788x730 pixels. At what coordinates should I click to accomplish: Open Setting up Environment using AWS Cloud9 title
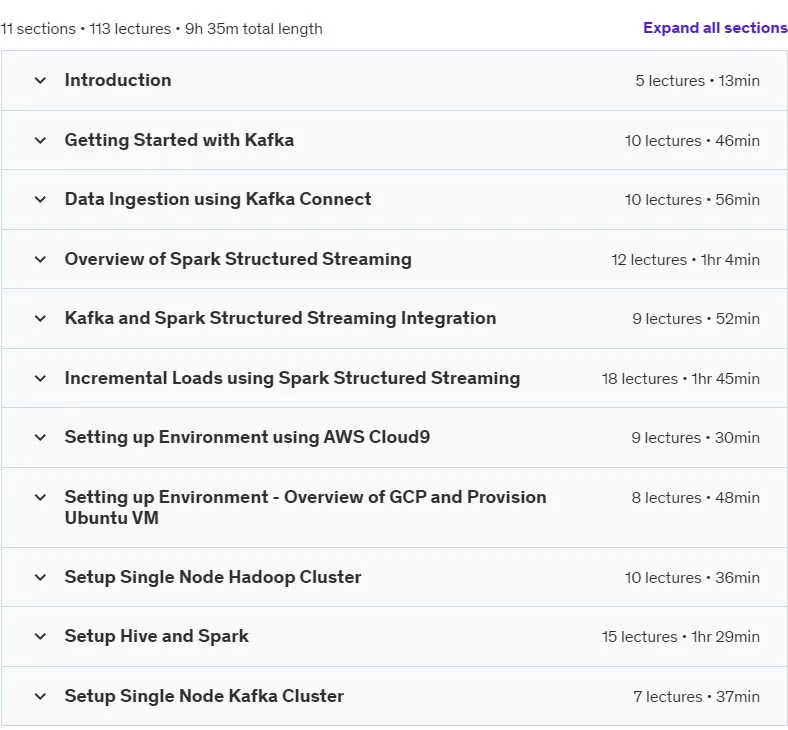pyautogui.click(x=247, y=438)
